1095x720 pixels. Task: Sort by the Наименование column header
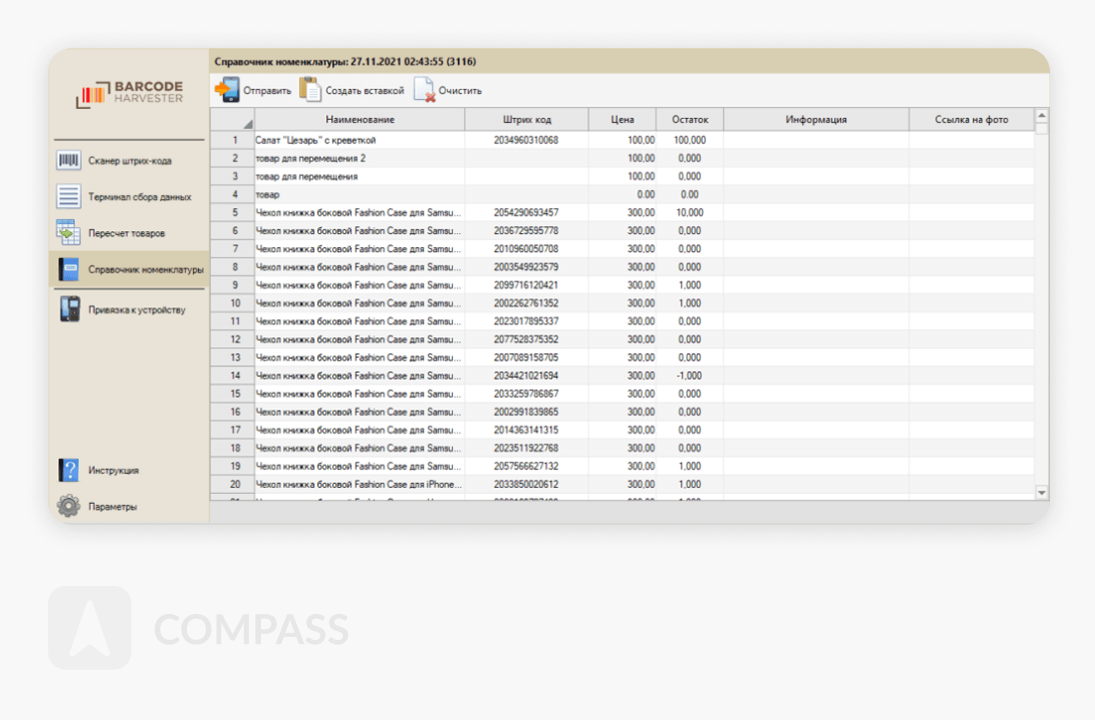tap(360, 120)
